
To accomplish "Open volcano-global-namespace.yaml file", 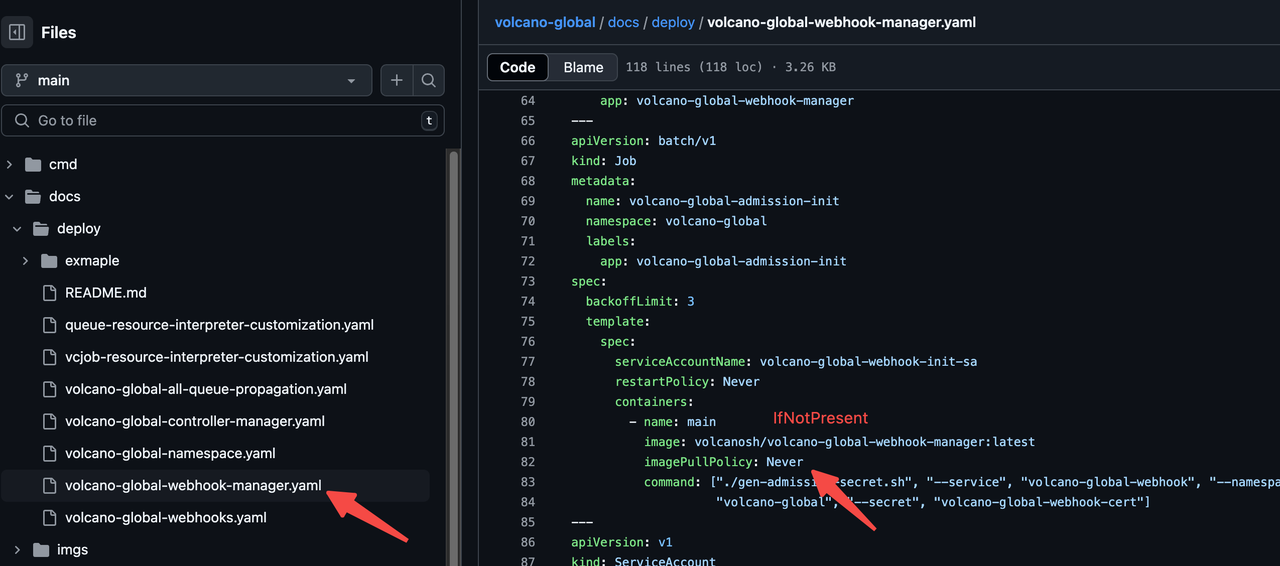I will point(170,453).
